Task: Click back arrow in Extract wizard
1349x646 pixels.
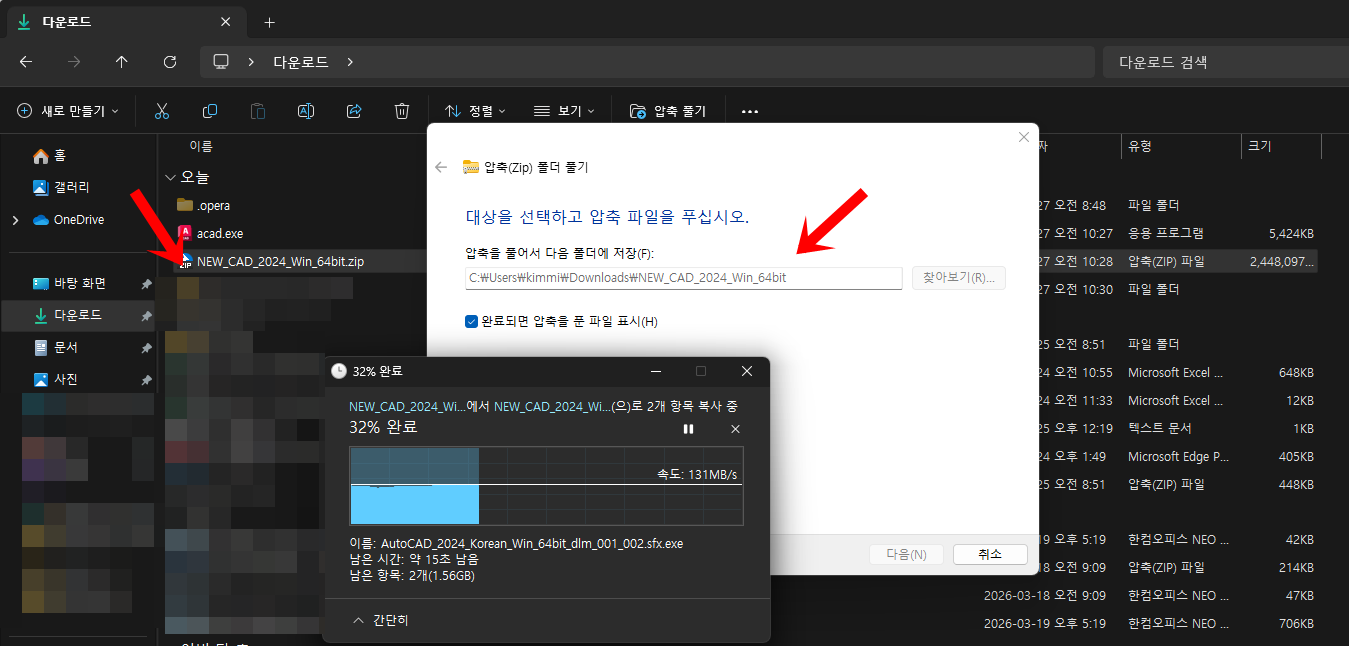Action: (x=441, y=167)
